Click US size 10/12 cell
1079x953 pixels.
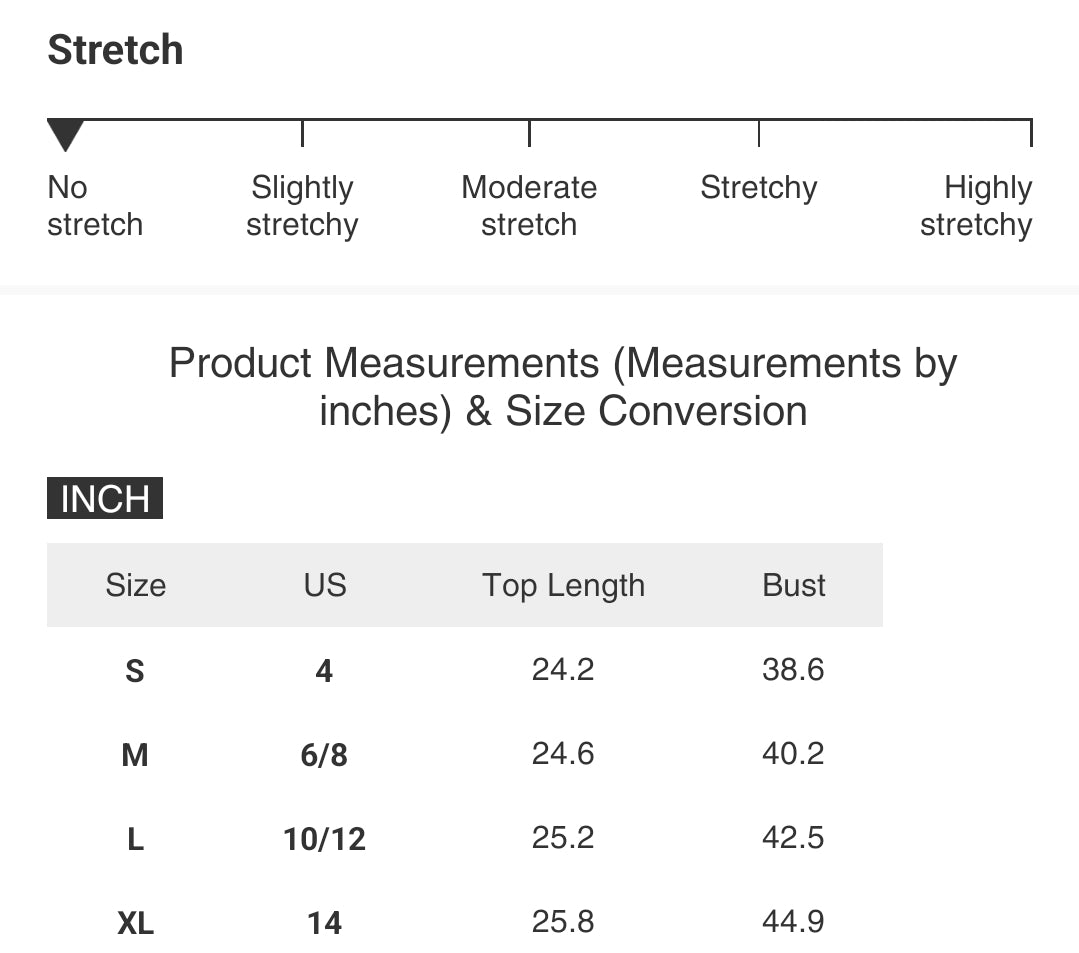click(x=324, y=838)
